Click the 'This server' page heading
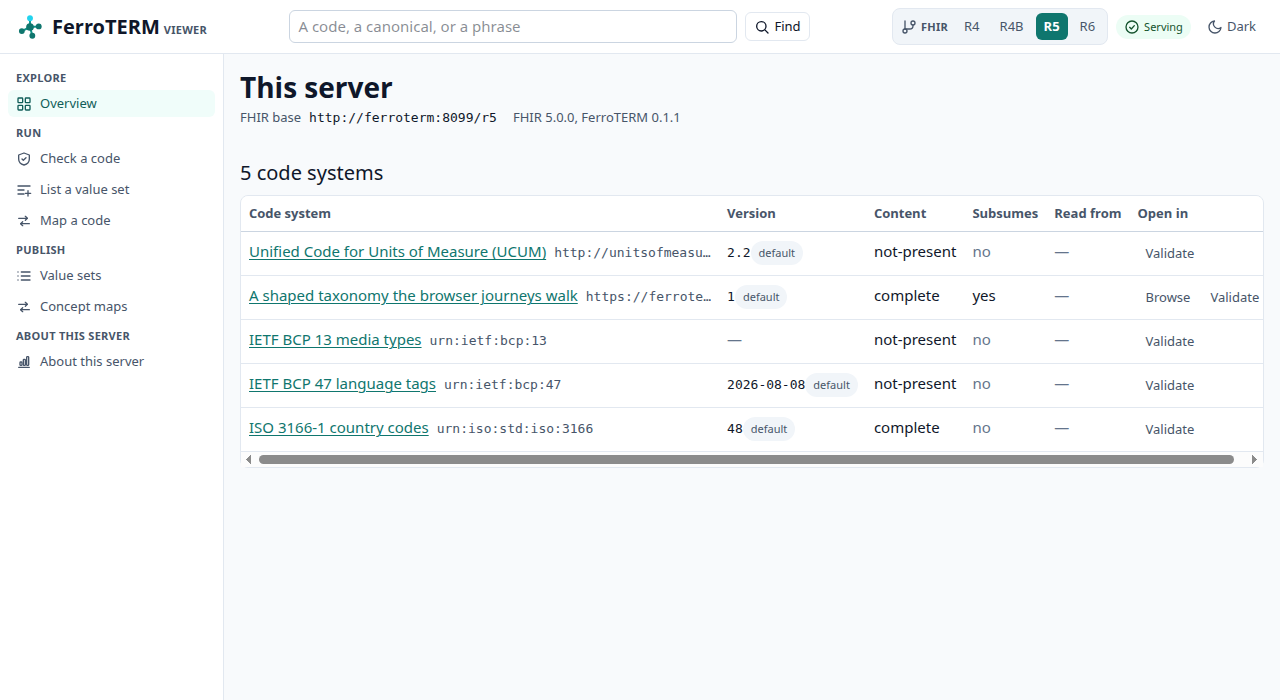 click(316, 88)
